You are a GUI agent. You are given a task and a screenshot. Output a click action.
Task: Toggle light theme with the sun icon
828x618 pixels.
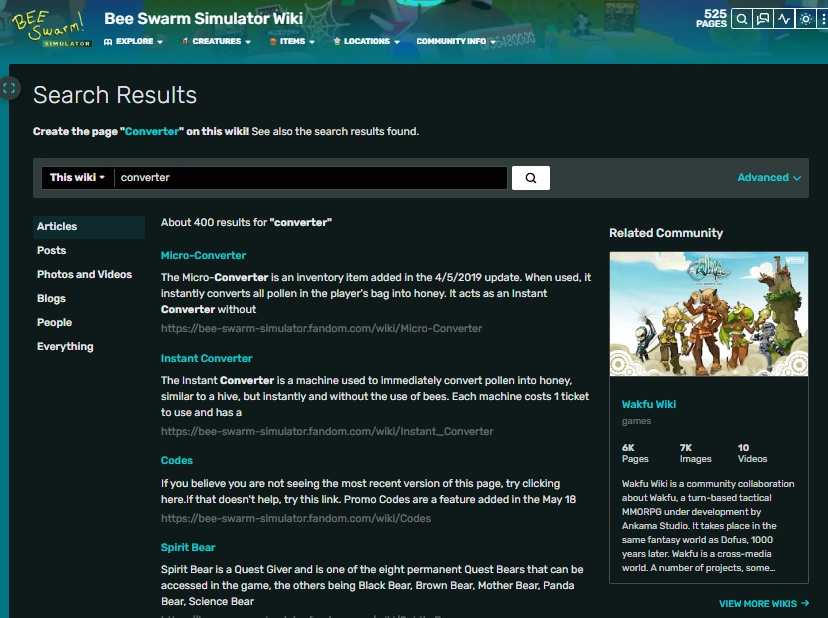(805, 18)
